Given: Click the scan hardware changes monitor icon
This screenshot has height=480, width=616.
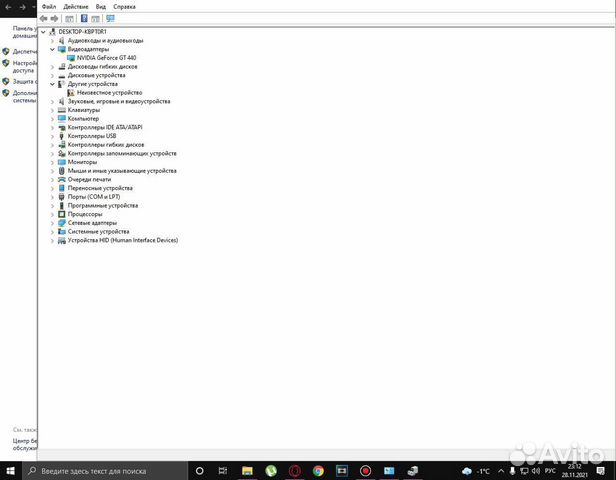Looking at the screenshot, I should point(110,18).
